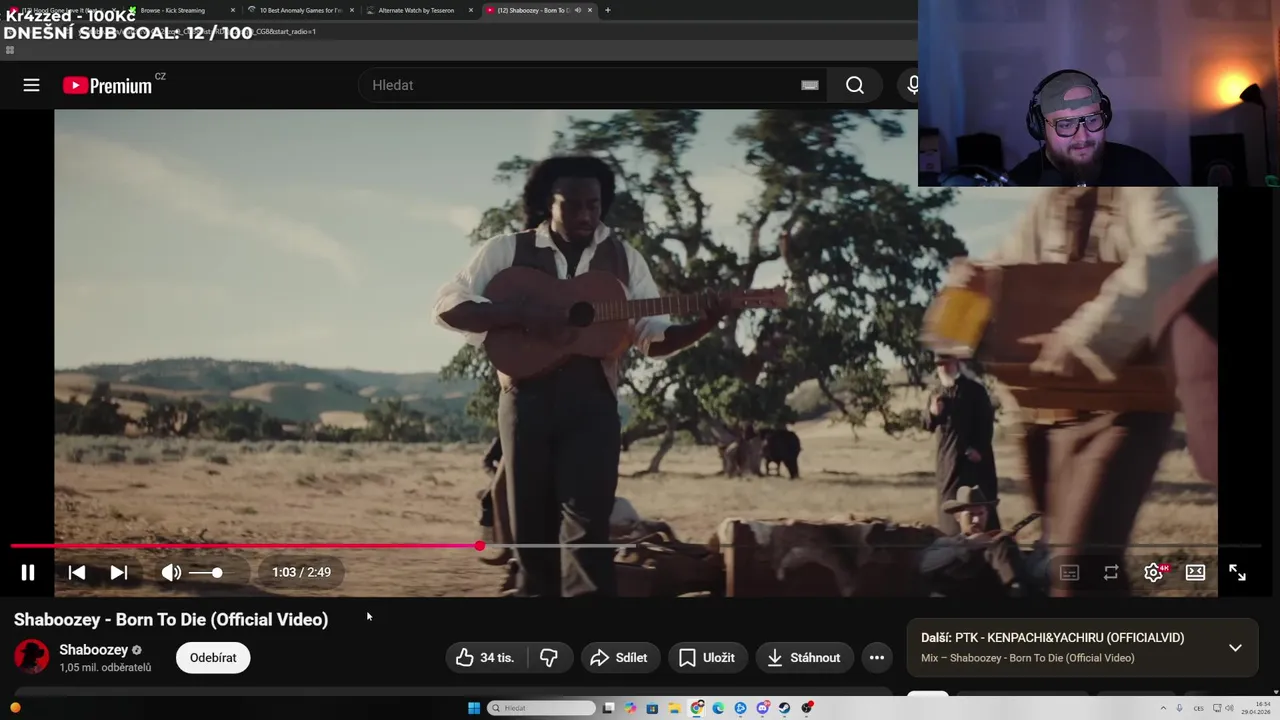Open the Copilot colorful taskbar icon
The width and height of the screenshot is (1280, 720).
tap(630, 708)
